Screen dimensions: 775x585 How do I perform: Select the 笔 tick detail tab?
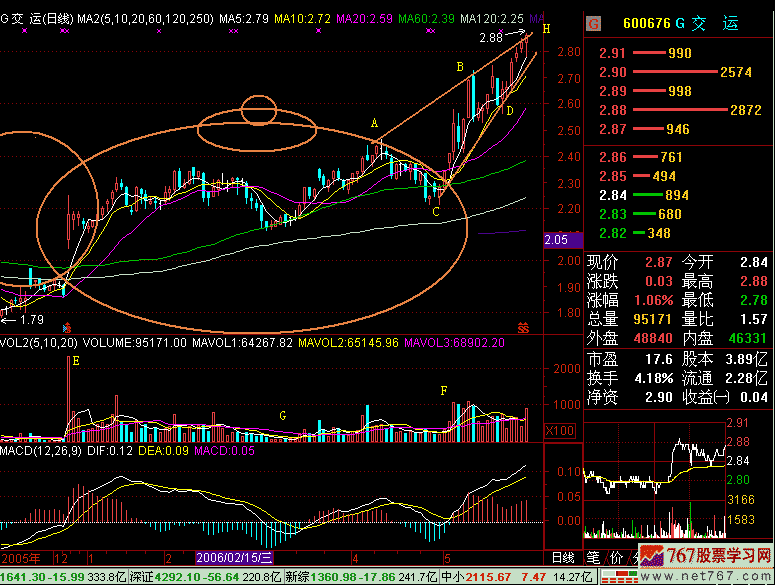(x=592, y=556)
